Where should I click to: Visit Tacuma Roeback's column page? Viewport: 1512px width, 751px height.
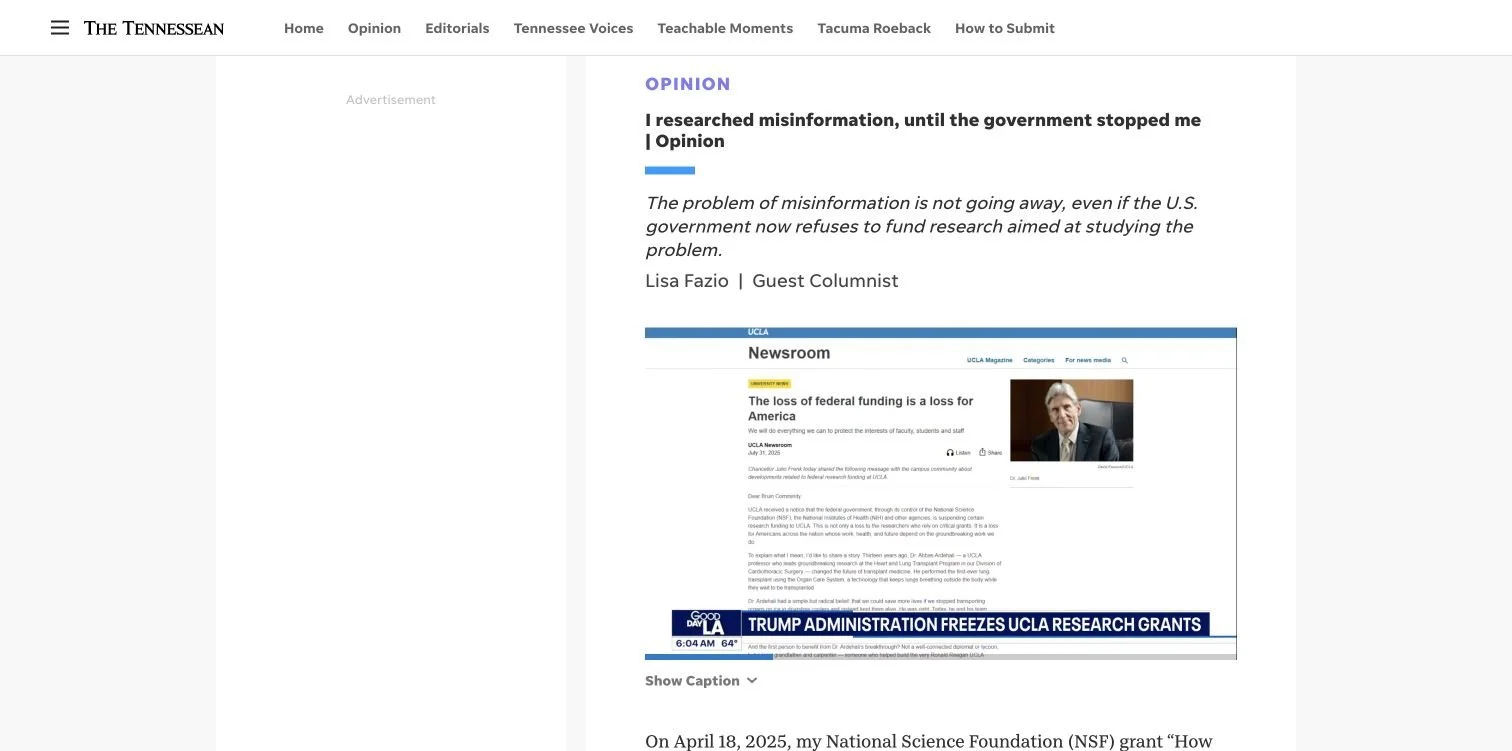click(874, 28)
